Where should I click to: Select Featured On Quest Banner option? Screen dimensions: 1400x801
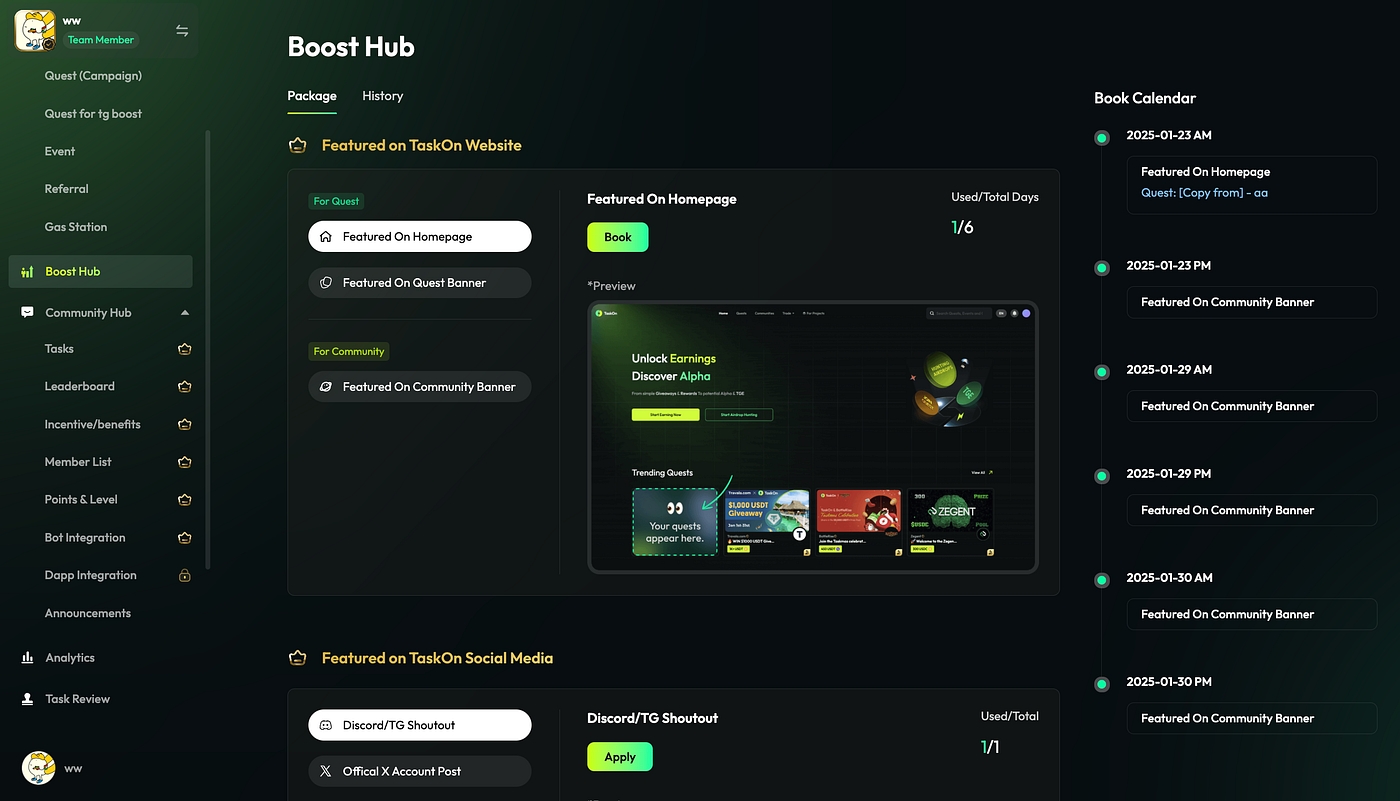419,283
